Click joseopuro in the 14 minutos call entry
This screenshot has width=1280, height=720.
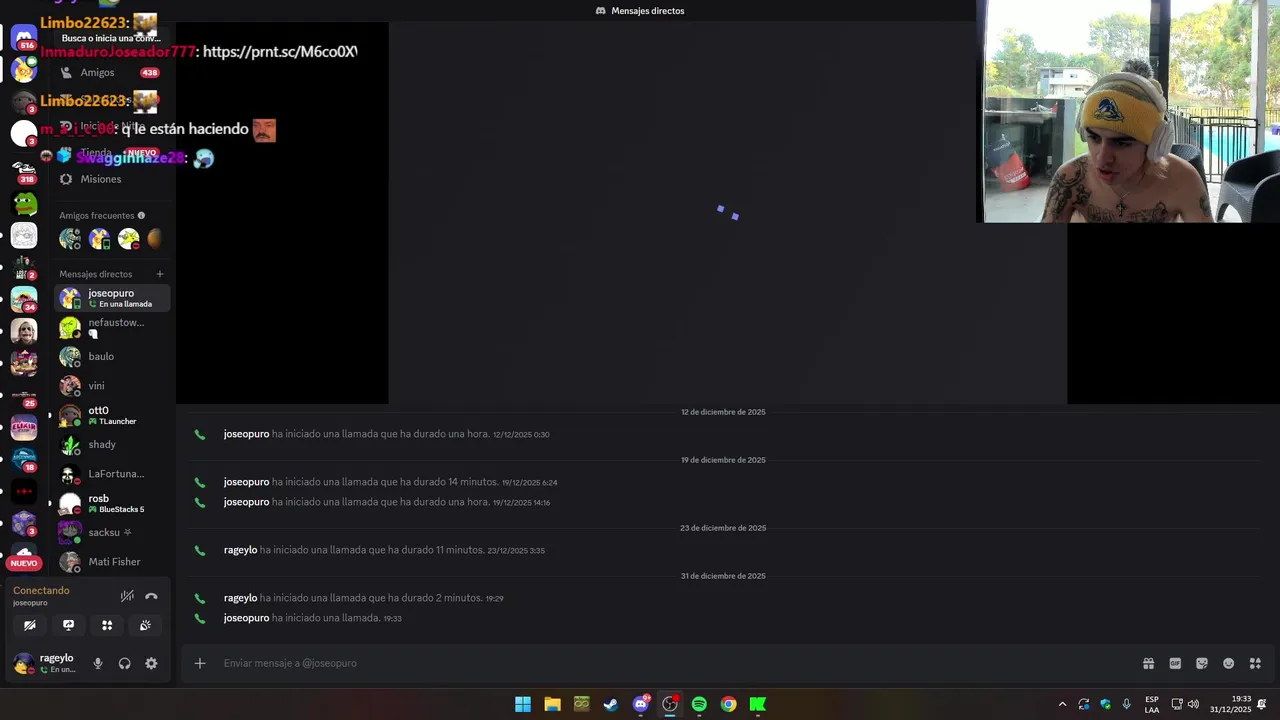point(246,482)
